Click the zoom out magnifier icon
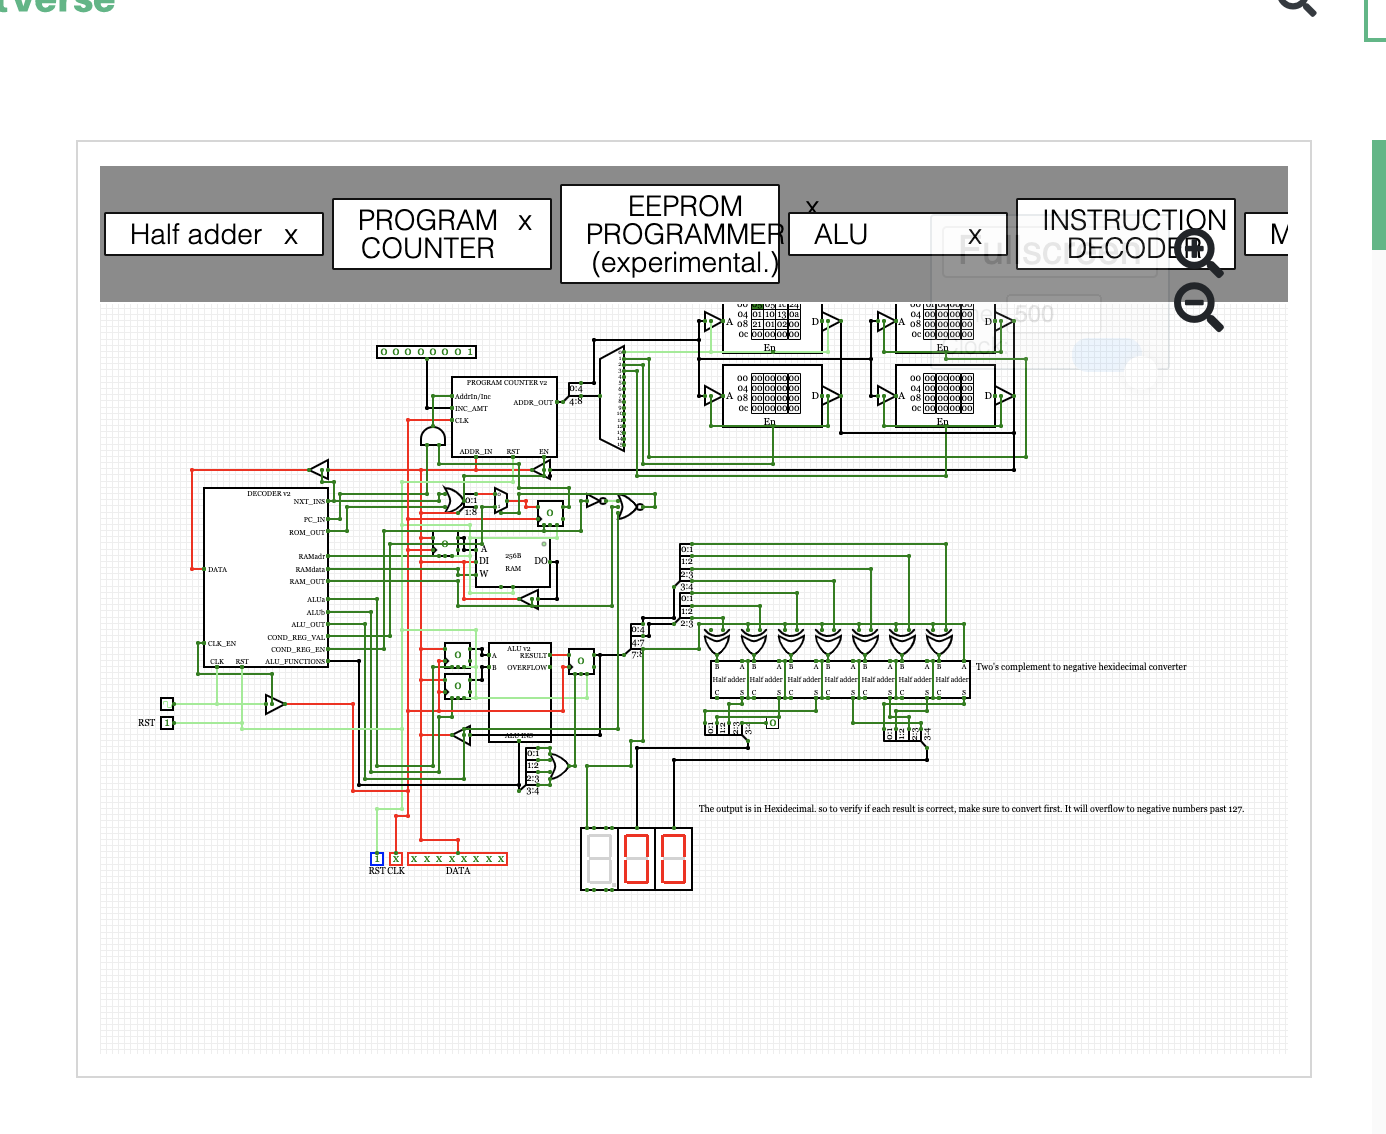 coord(1197,307)
